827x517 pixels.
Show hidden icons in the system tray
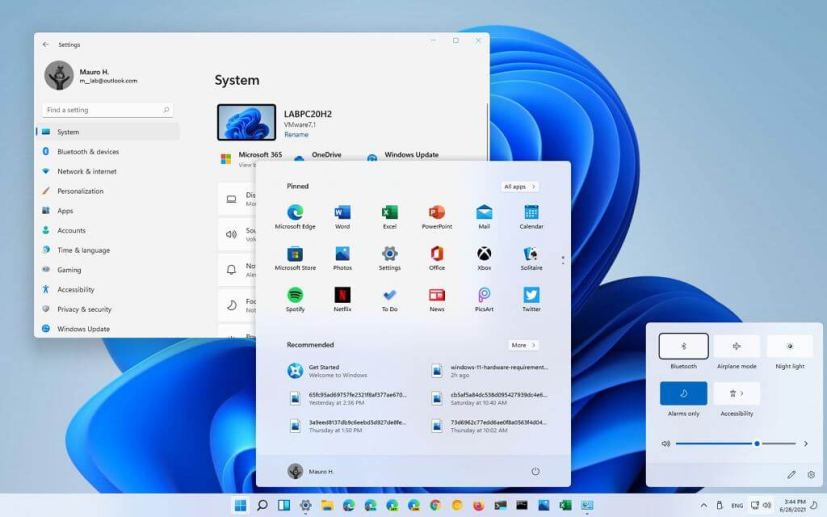click(704, 505)
